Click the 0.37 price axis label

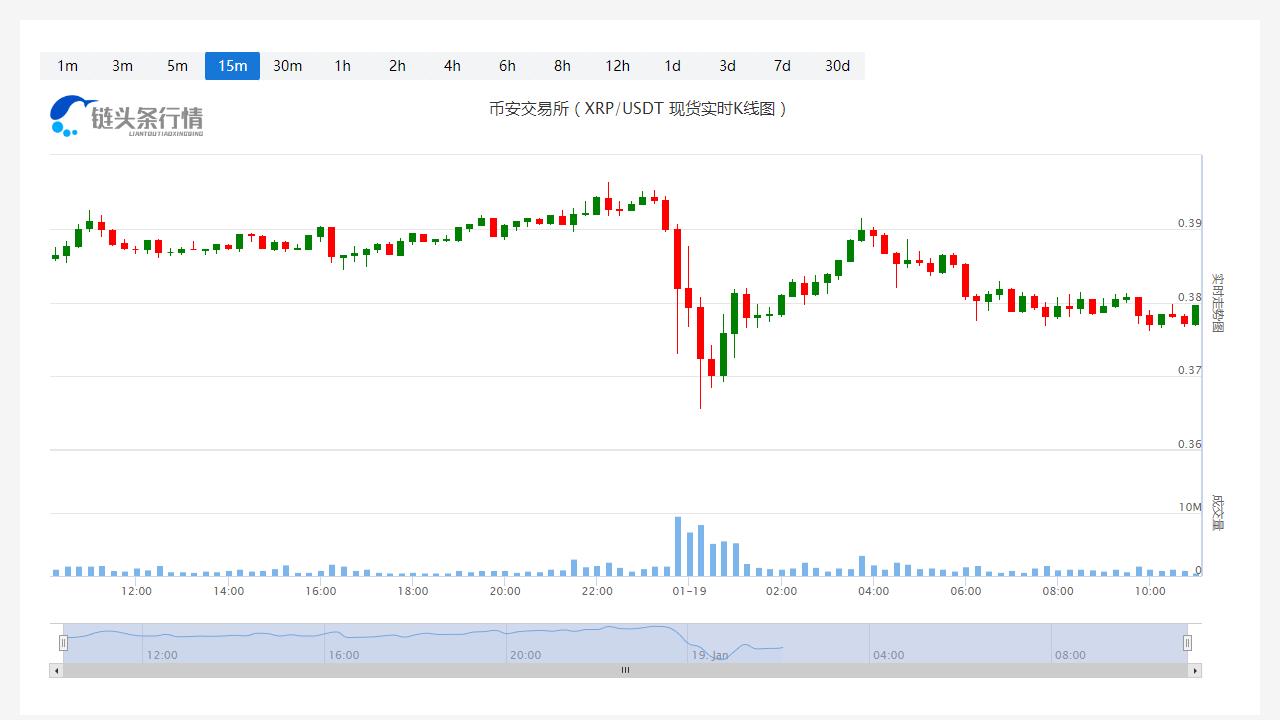click(1189, 370)
